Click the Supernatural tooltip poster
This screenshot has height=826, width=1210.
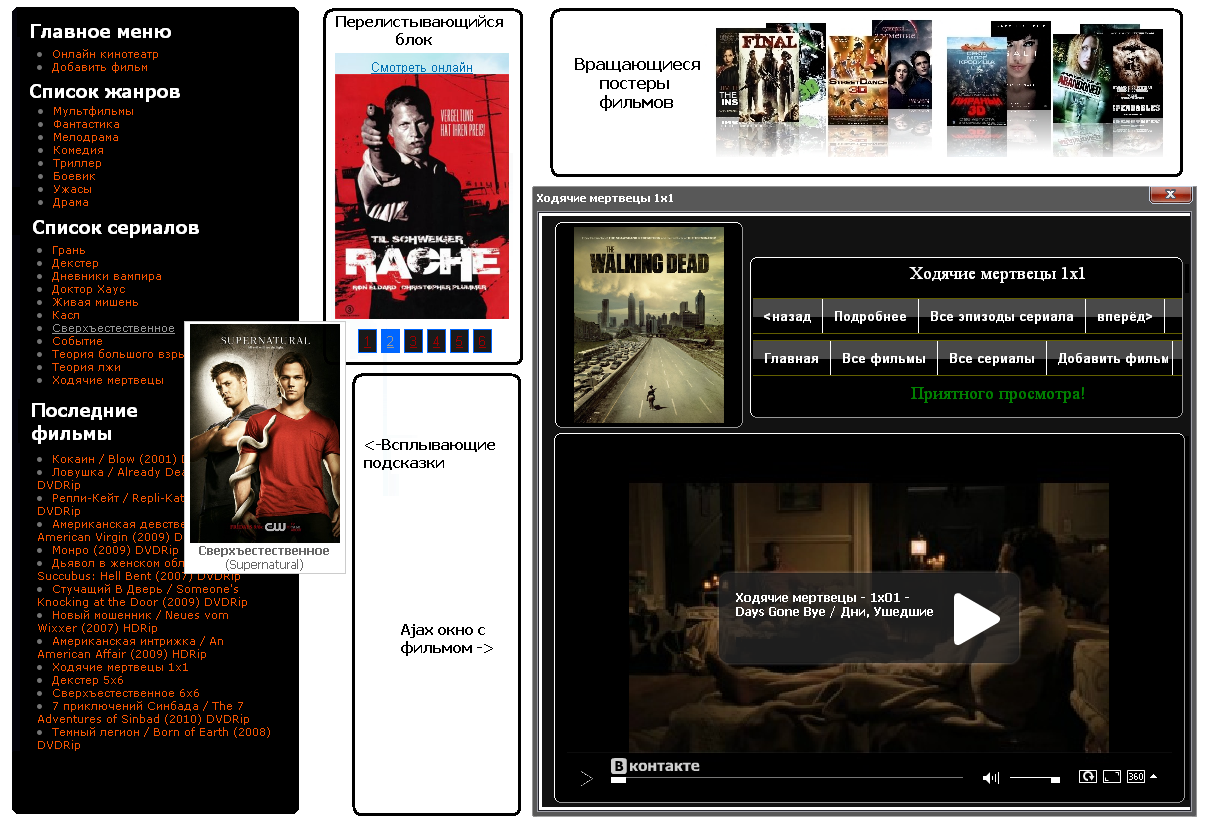265,434
